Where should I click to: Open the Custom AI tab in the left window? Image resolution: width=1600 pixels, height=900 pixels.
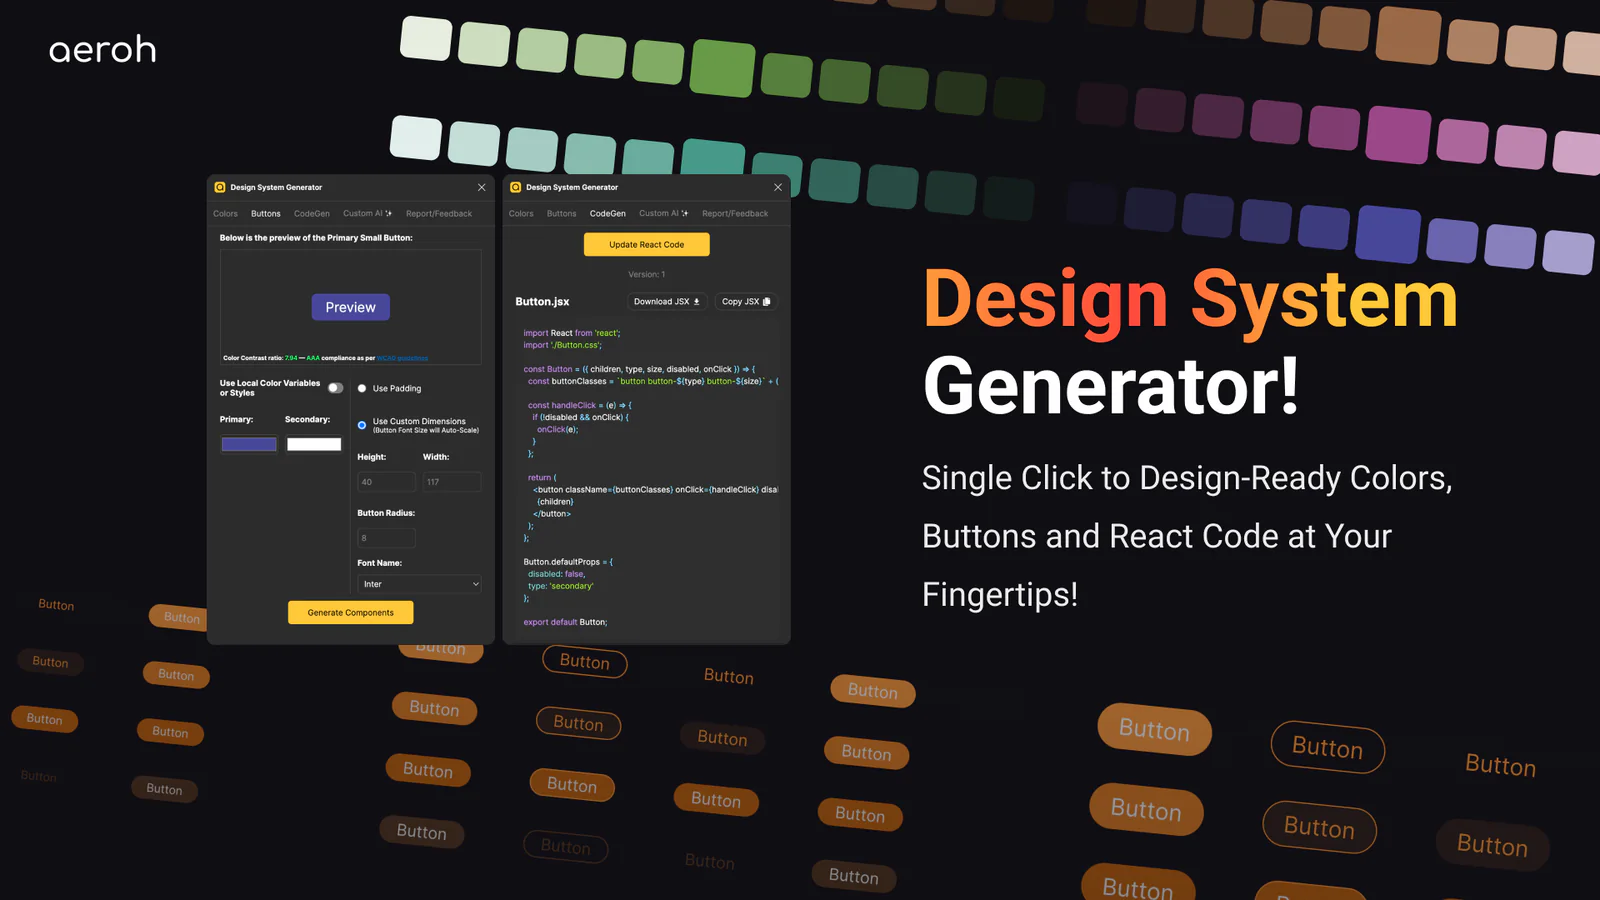tap(367, 214)
